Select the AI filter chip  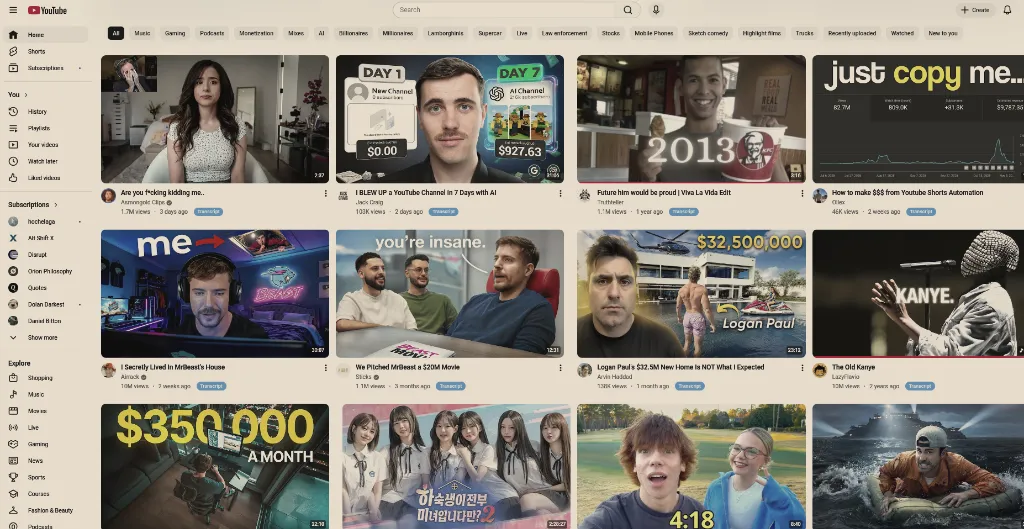point(321,33)
